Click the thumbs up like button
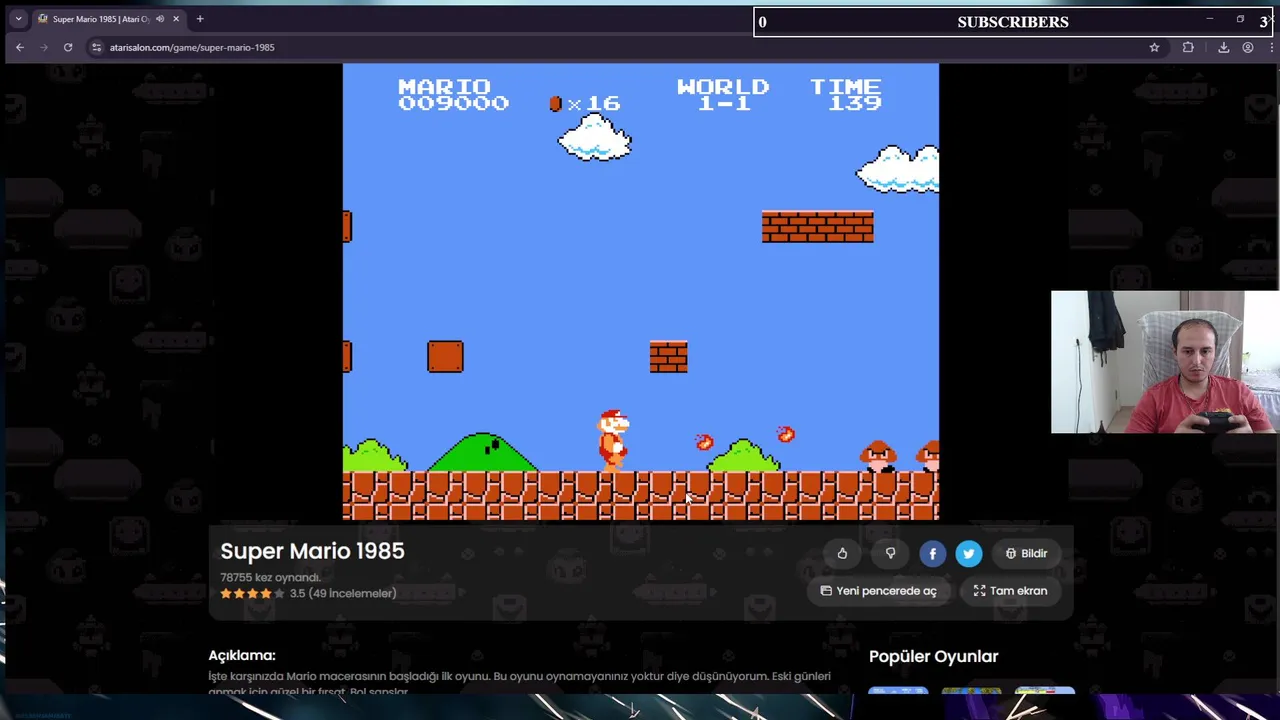1280x720 pixels. point(842,553)
